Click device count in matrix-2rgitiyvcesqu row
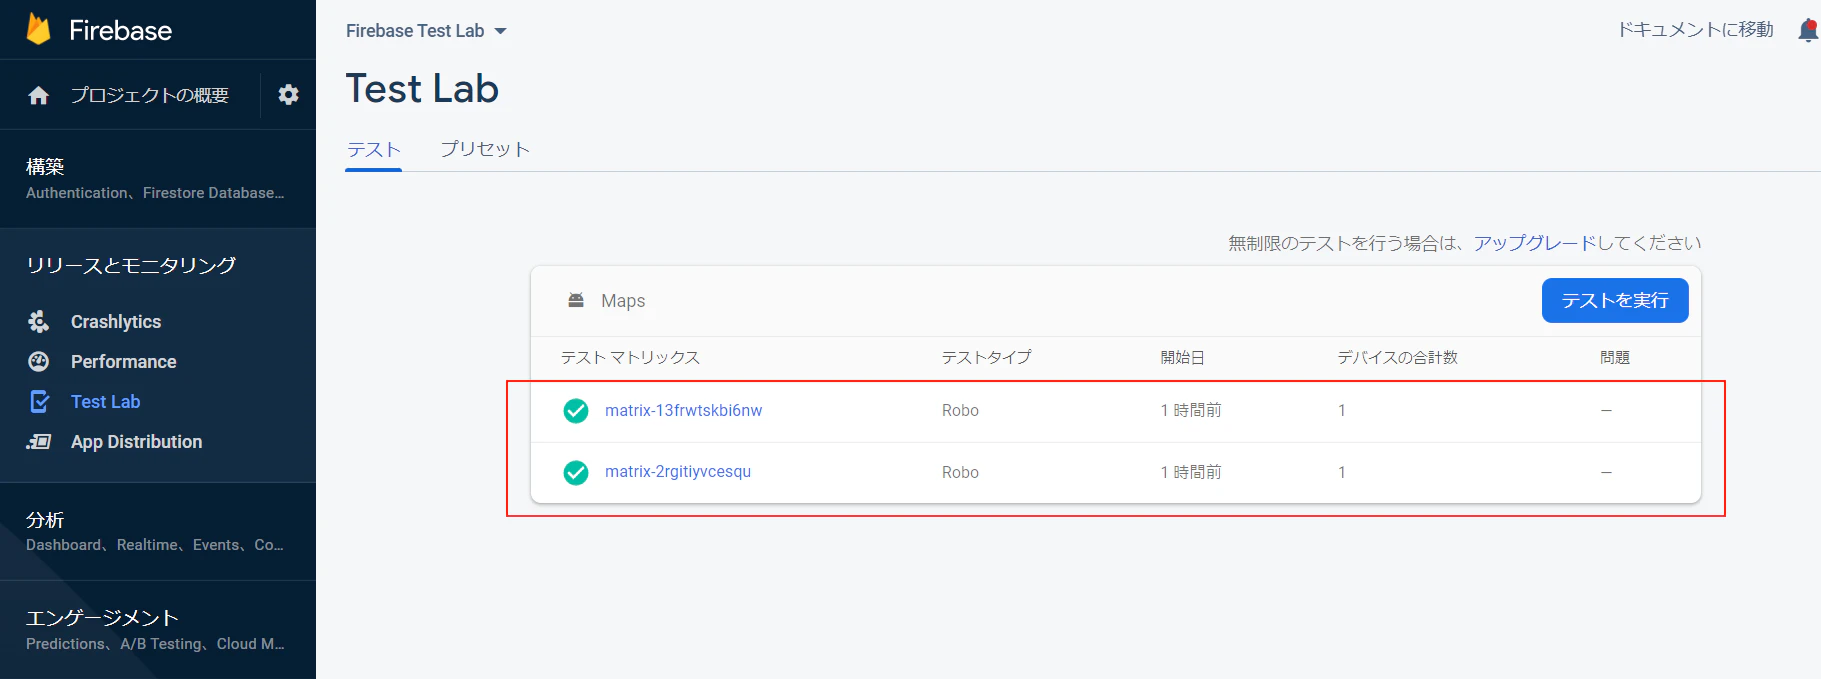The height and width of the screenshot is (679, 1821). click(x=1342, y=472)
